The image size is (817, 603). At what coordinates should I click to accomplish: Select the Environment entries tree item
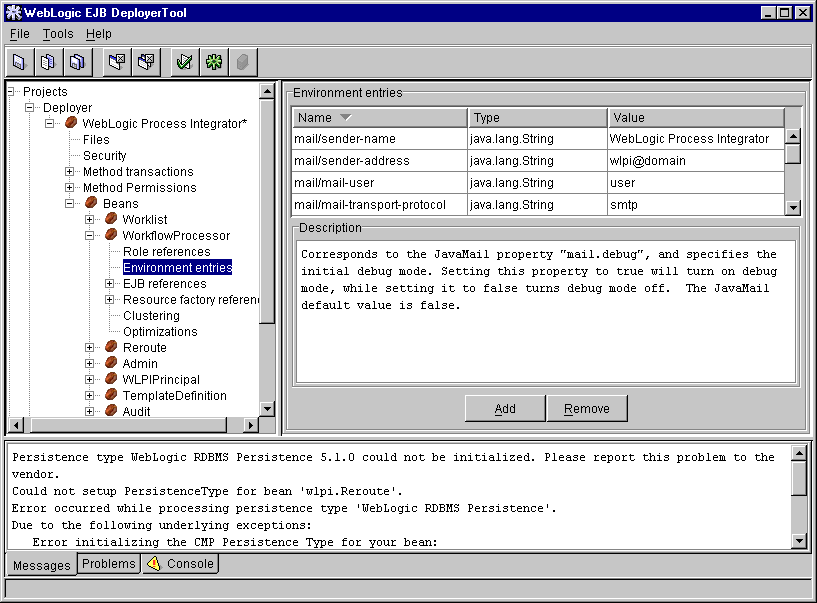[x=177, y=267]
